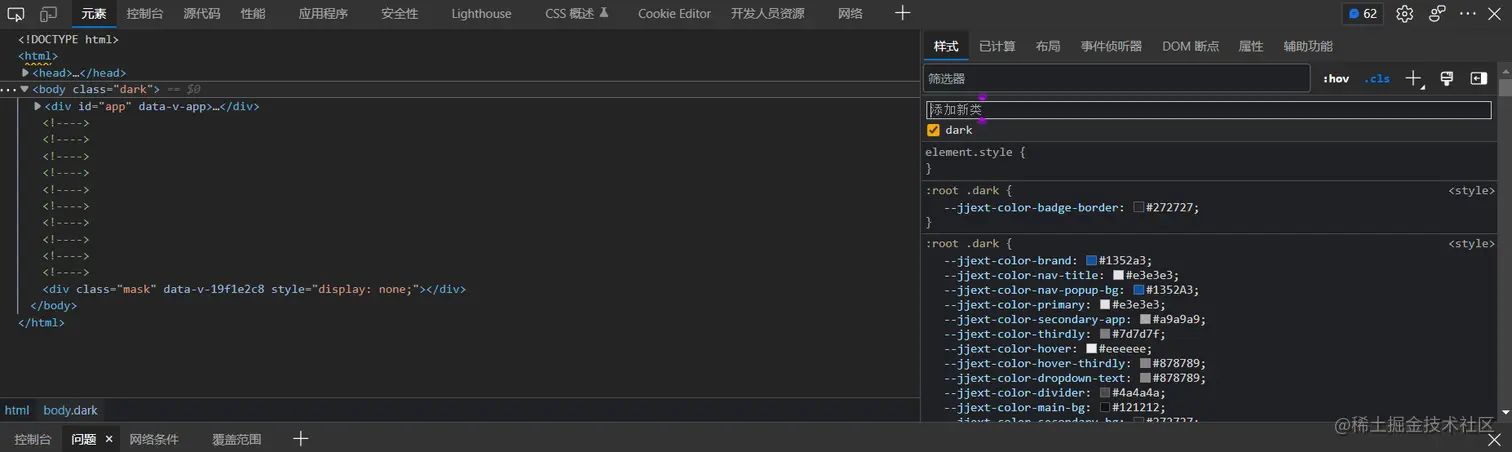
Task: Open the Cookie Editor tab
Action: 674,14
